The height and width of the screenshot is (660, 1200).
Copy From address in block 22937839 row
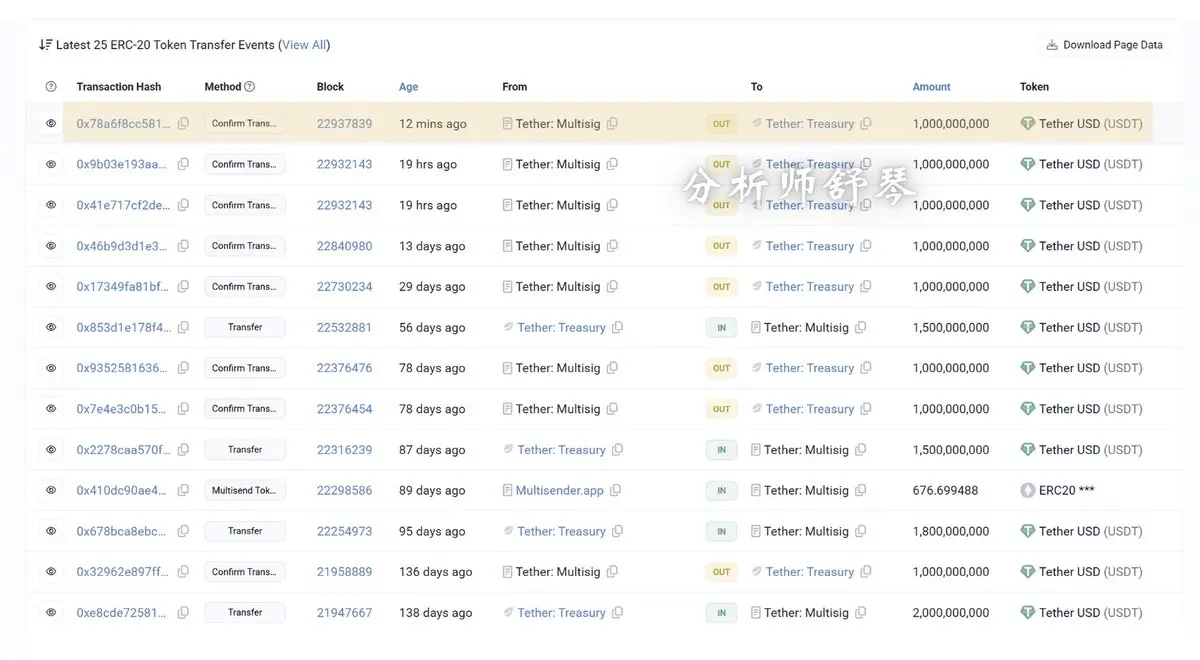coord(612,124)
